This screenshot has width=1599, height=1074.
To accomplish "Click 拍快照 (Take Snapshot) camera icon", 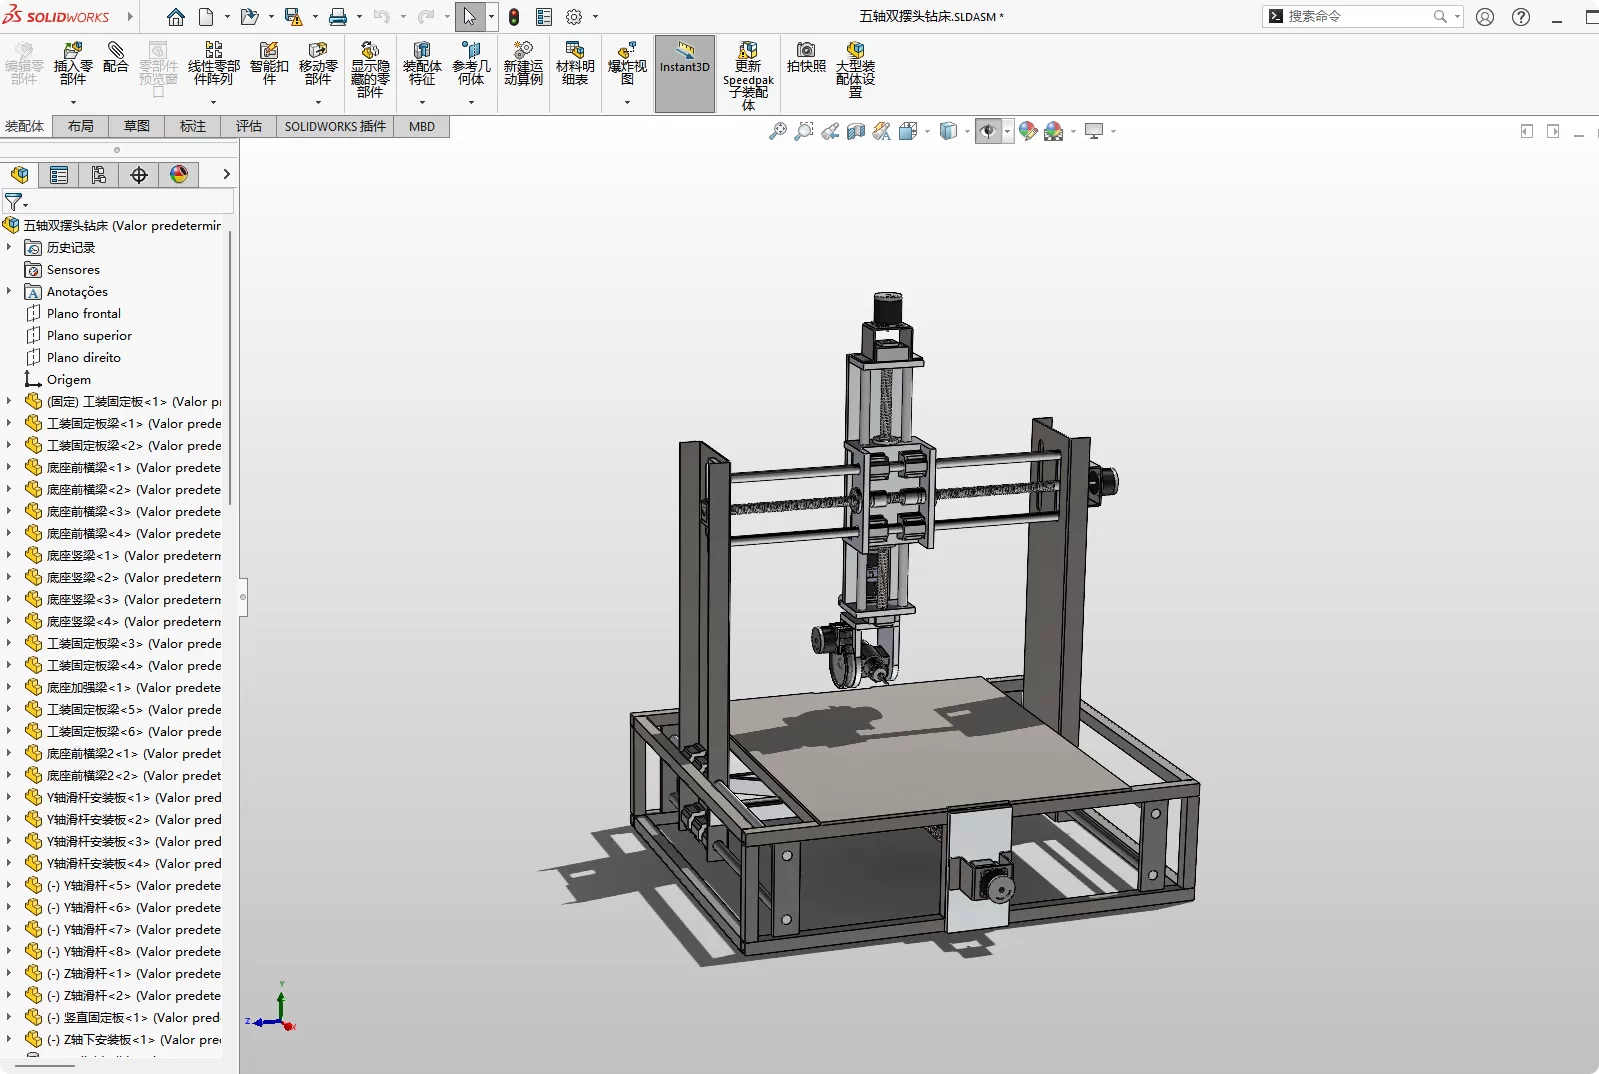I will coord(806,58).
